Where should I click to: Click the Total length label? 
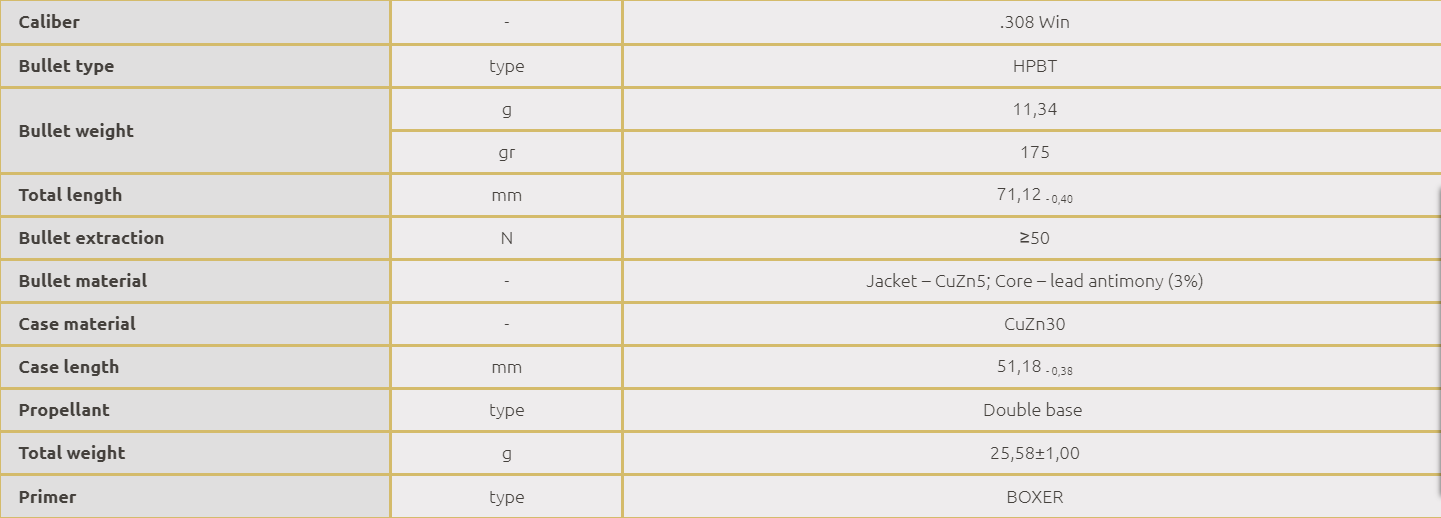pos(70,195)
